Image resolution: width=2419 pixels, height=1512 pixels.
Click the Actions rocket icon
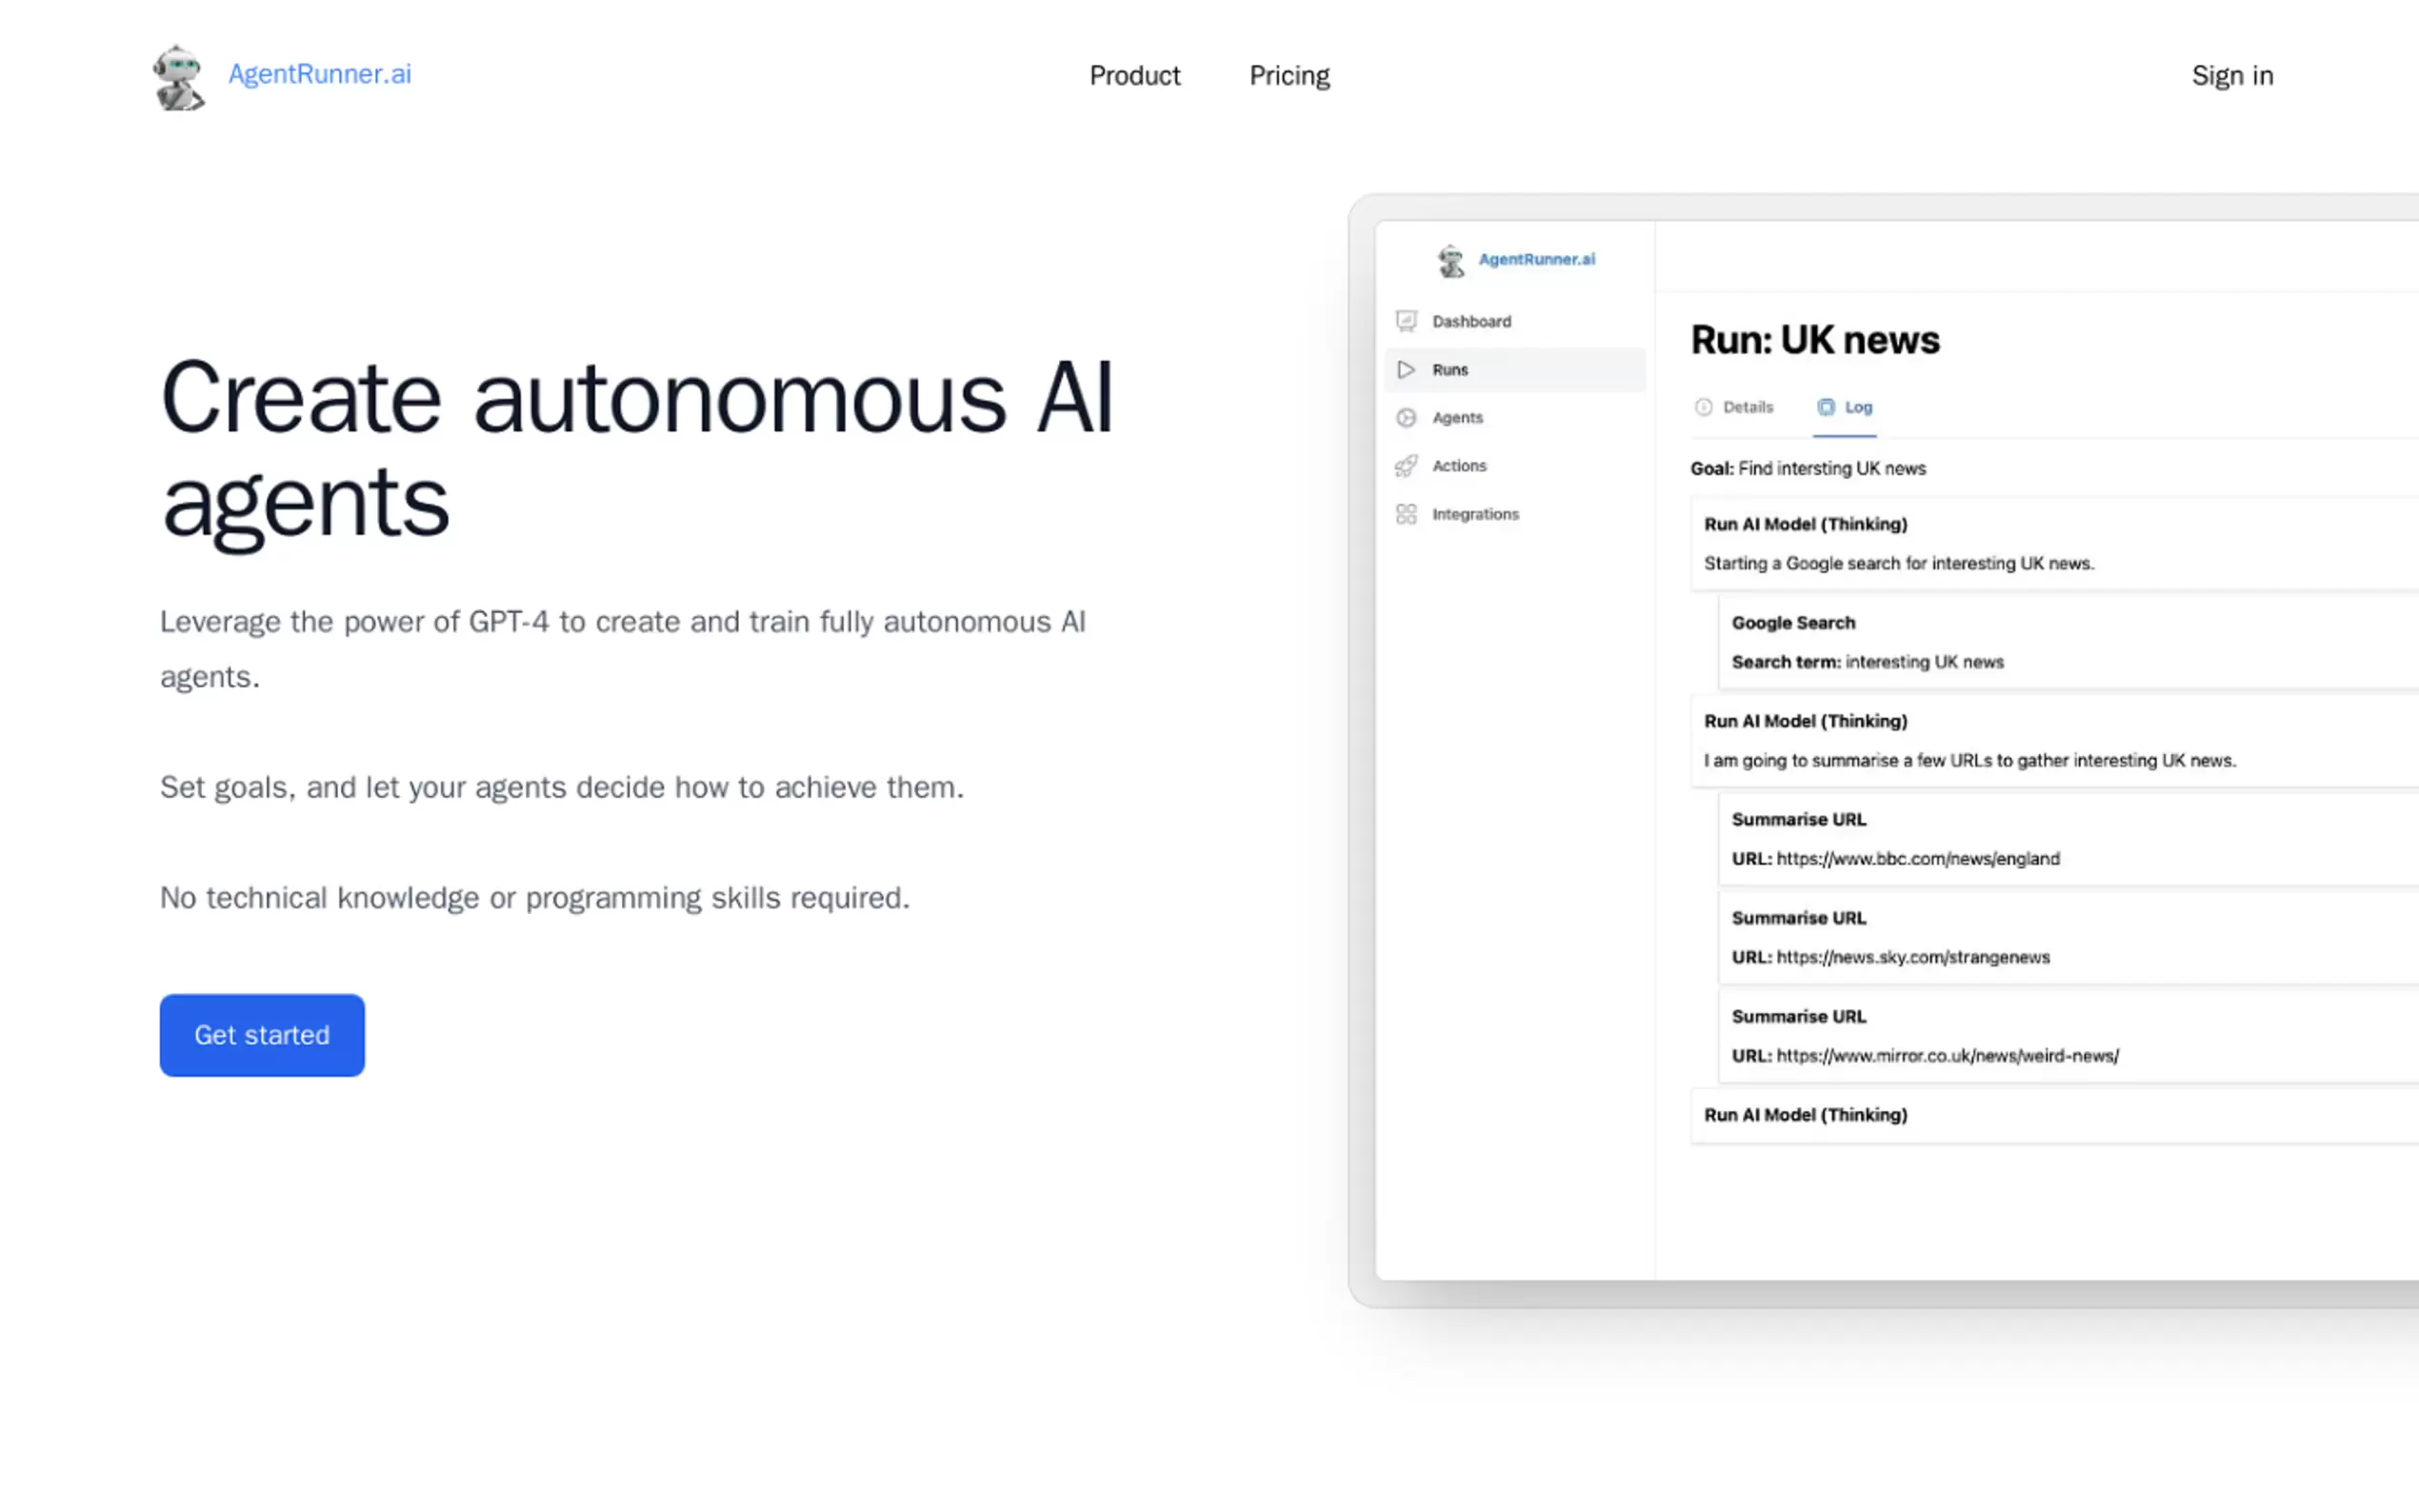(x=1406, y=466)
